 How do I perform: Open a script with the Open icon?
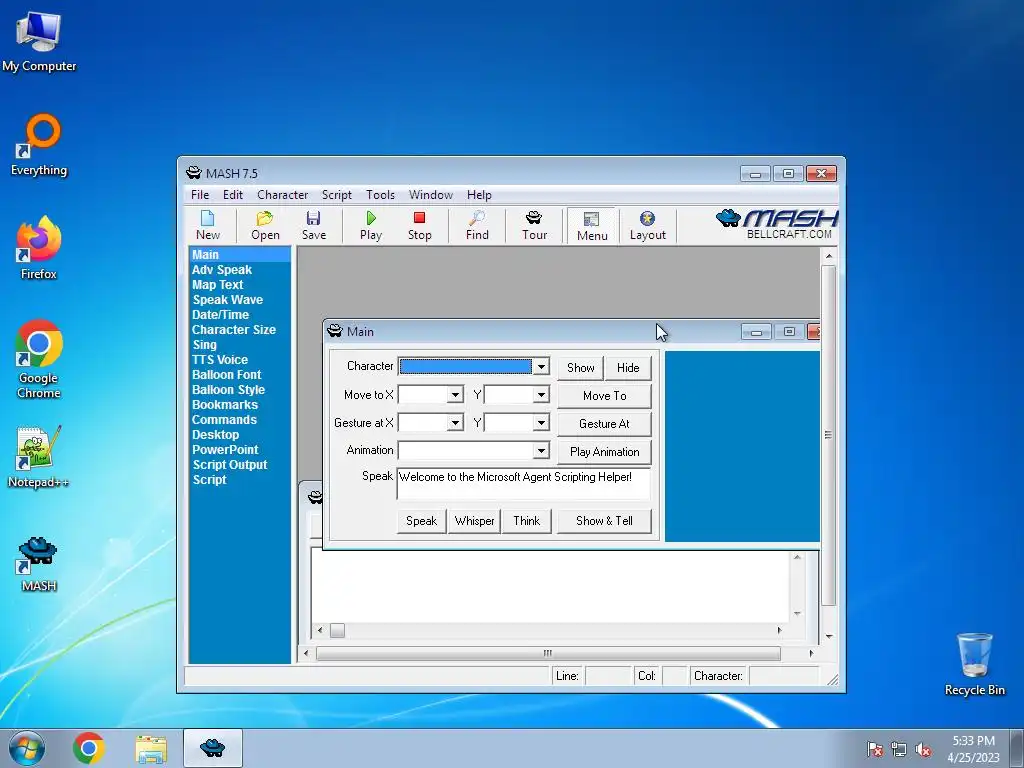pos(265,226)
